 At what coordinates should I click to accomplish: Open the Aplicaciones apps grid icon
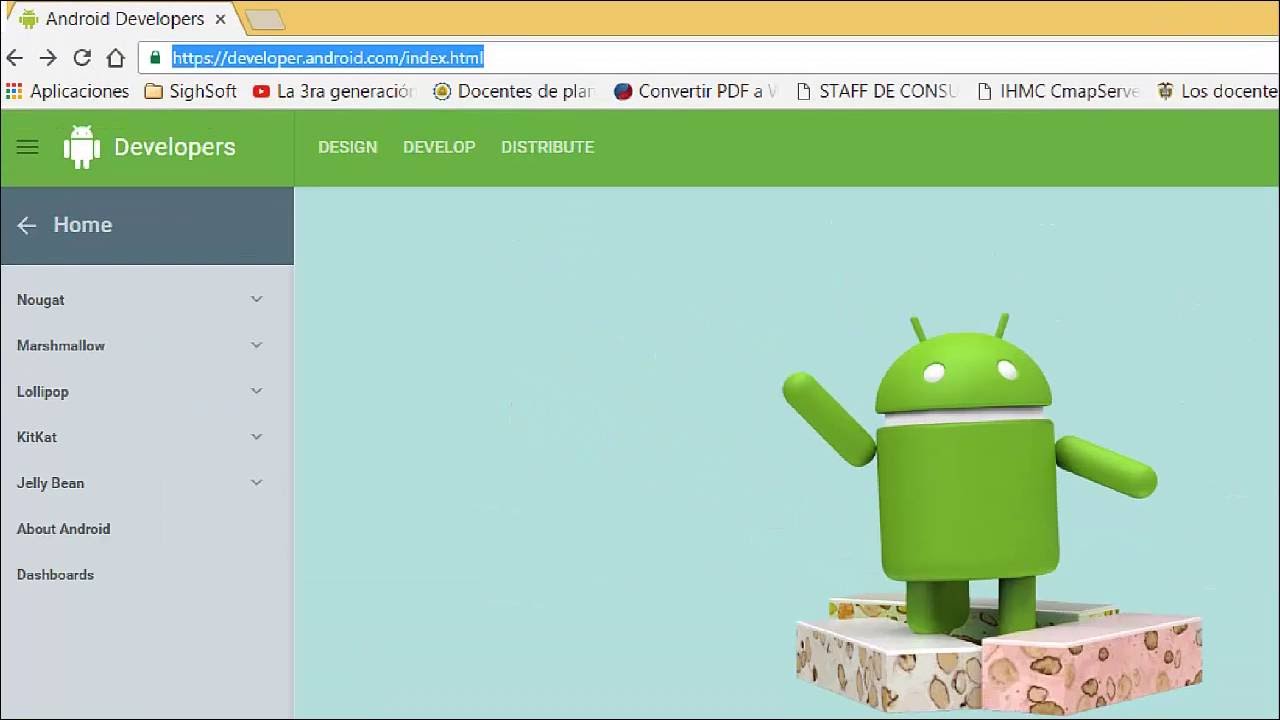tap(14, 91)
